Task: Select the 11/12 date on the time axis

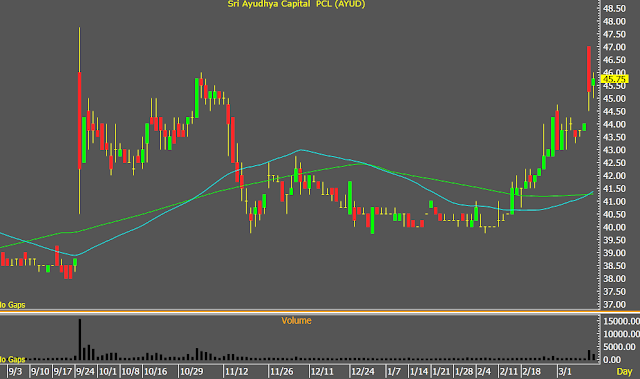Action: 237,372
